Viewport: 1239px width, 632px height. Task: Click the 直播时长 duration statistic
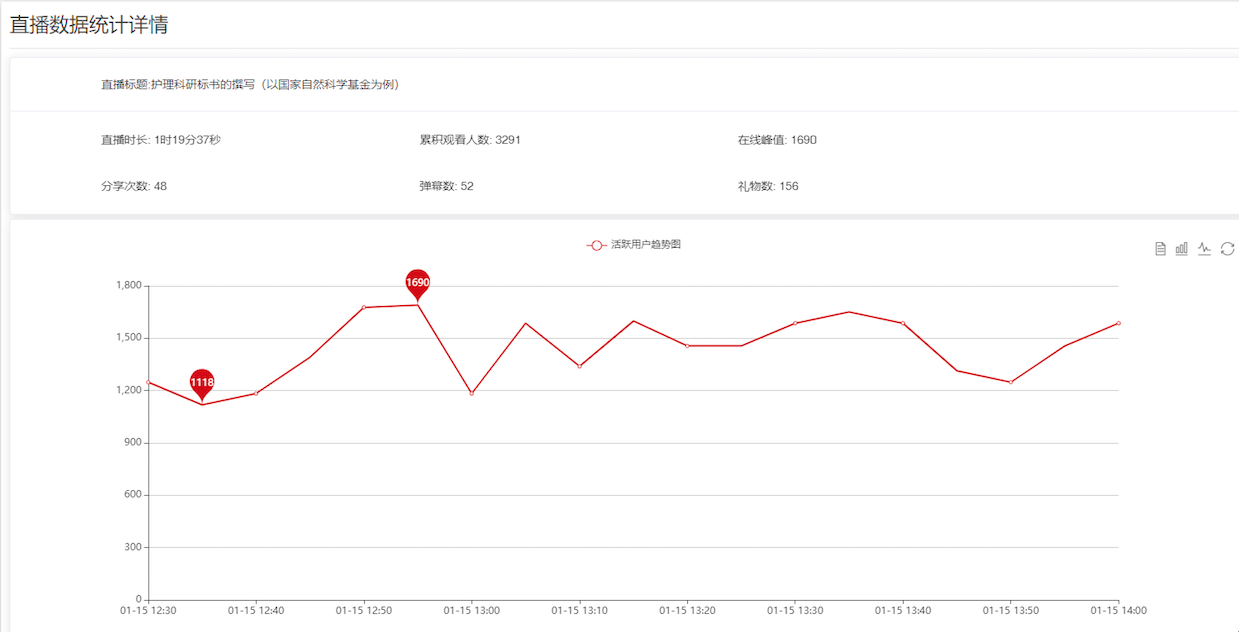(161, 140)
